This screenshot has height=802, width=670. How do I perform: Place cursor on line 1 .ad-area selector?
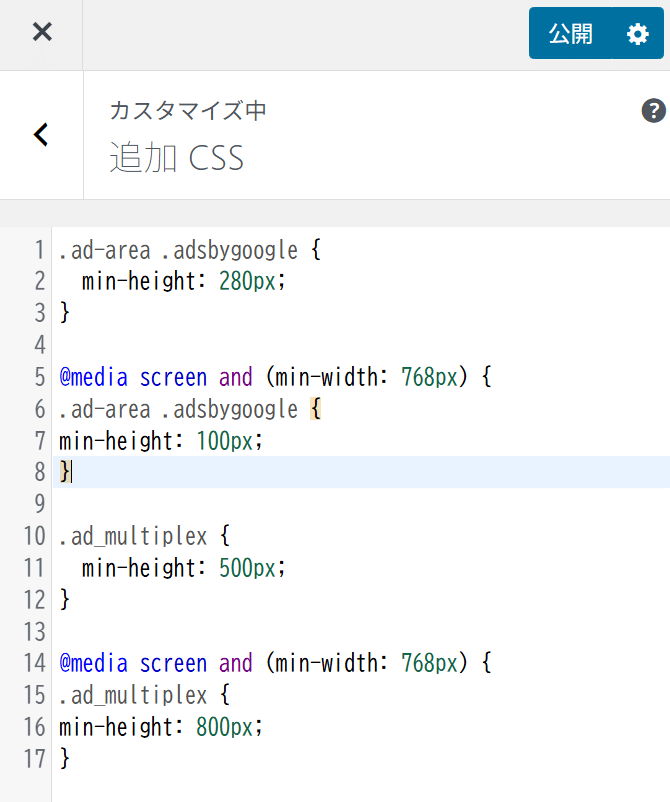(104, 251)
